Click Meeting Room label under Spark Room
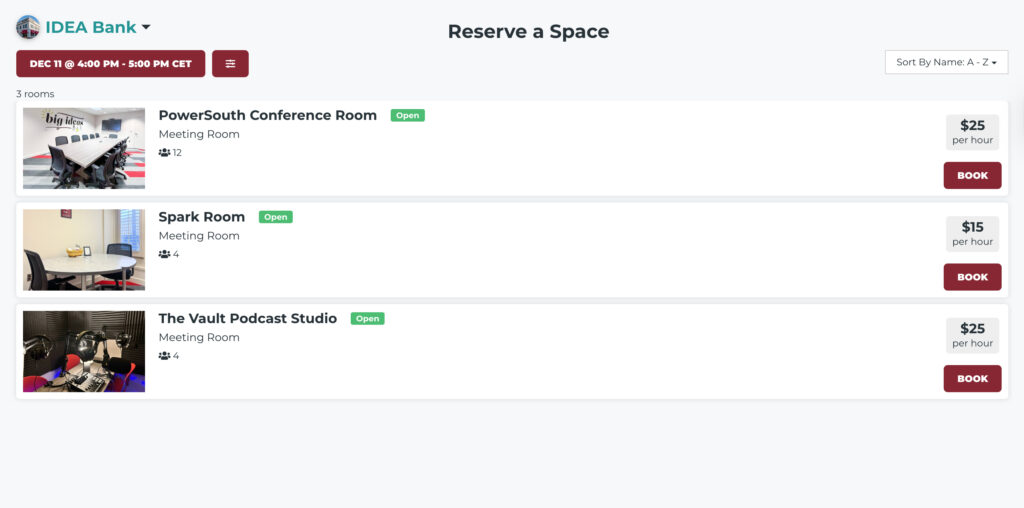Screen dimensions: 1024x508 [x=199, y=236]
